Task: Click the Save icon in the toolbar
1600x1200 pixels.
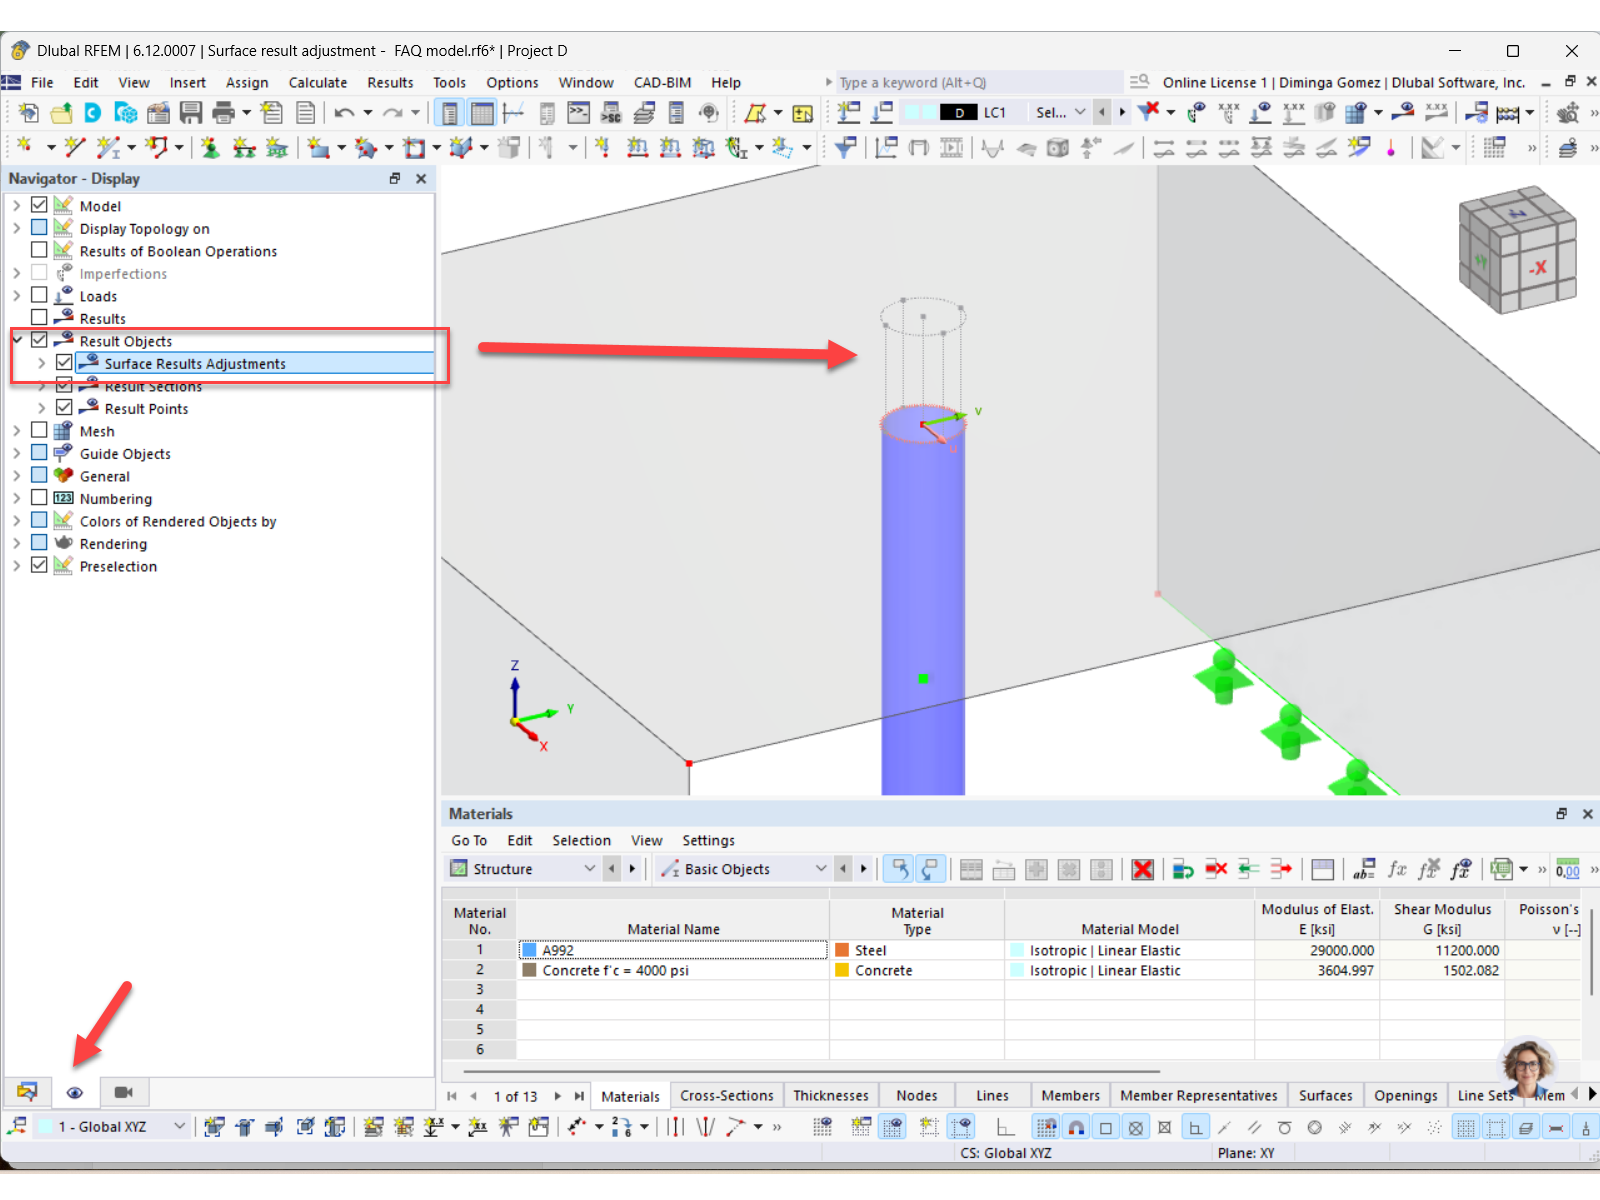Action: coord(190,113)
